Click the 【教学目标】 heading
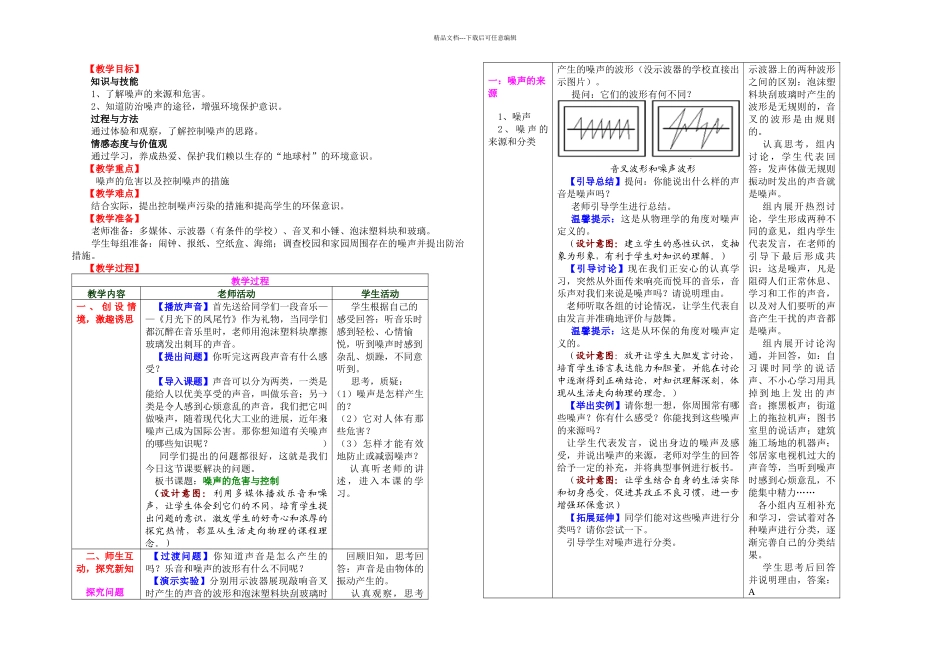This screenshot has width=950, height=672. coord(115,69)
